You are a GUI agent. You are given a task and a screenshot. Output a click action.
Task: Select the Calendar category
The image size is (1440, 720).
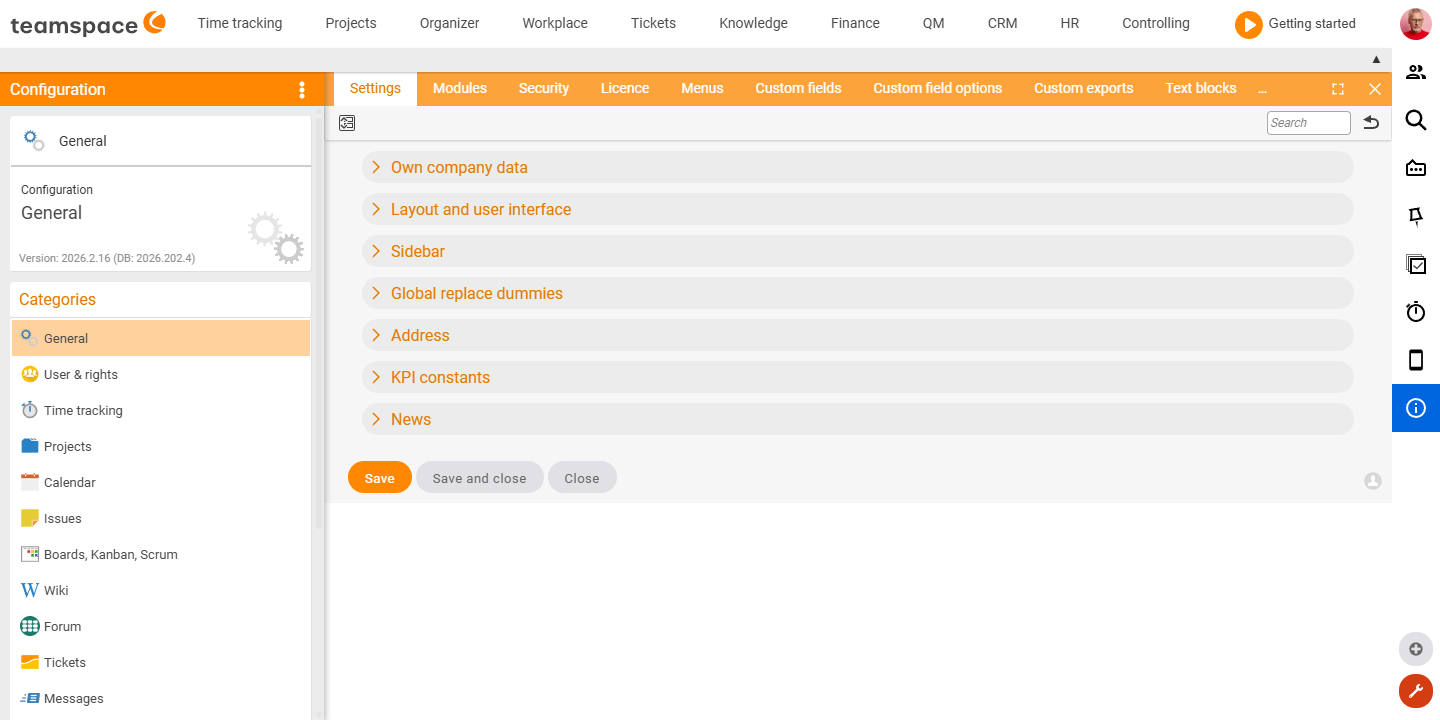coord(161,482)
